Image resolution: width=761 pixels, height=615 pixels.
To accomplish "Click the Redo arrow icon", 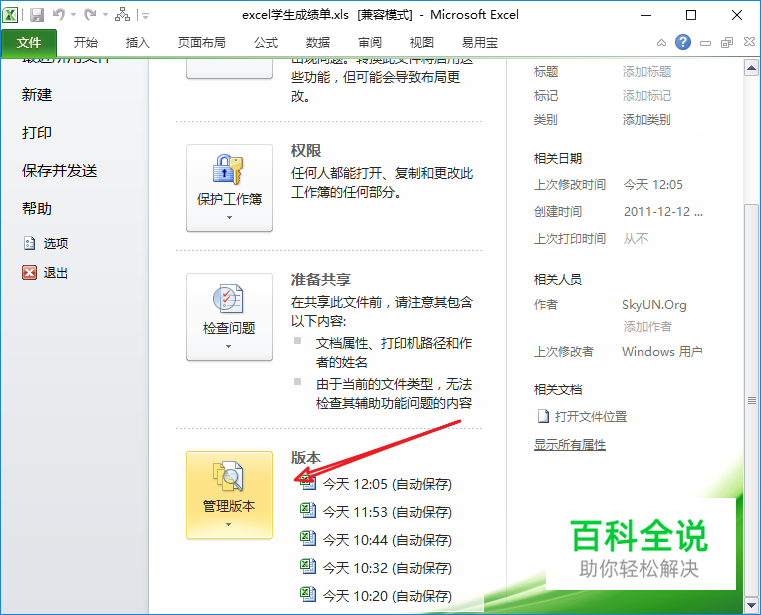I will pyautogui.click(x=90, y=15).
